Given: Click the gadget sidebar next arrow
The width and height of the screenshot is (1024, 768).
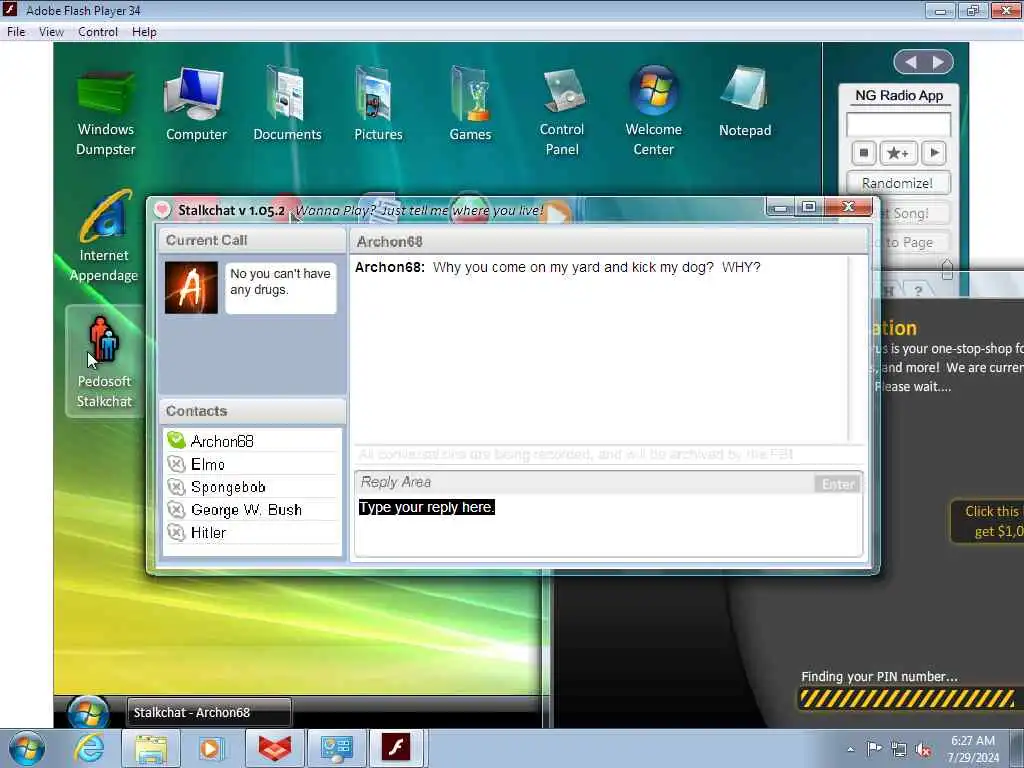Looking at the screenshot, I should tap(938, 62).
